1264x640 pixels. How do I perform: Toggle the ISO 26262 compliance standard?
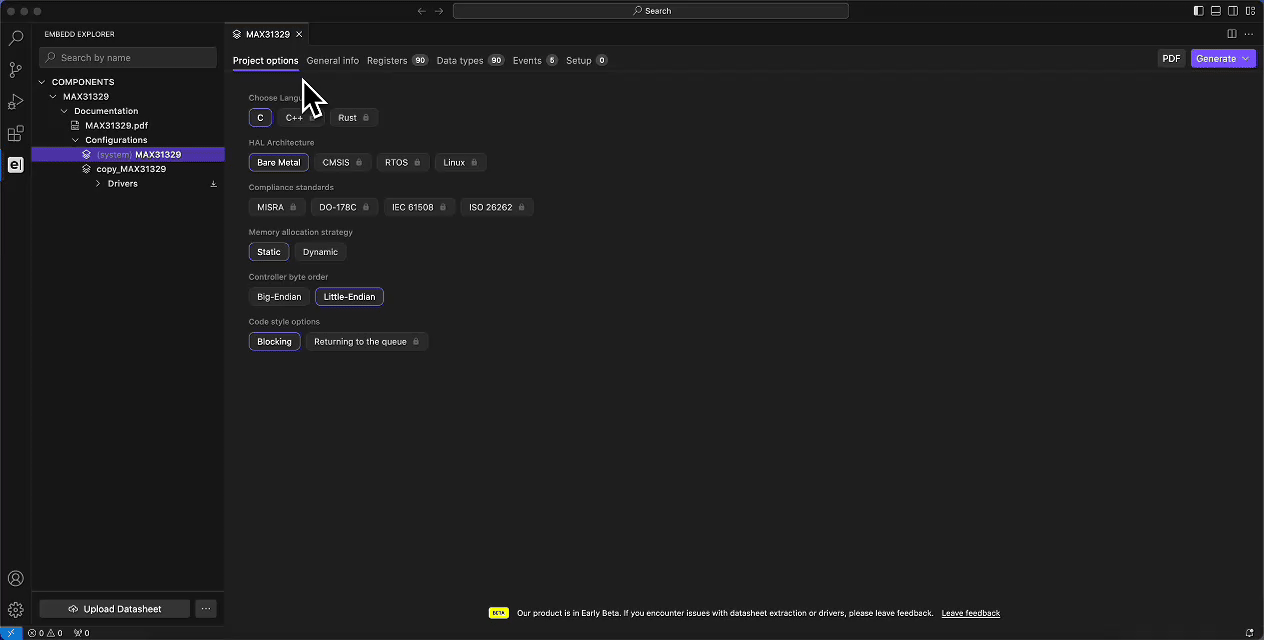497,207
